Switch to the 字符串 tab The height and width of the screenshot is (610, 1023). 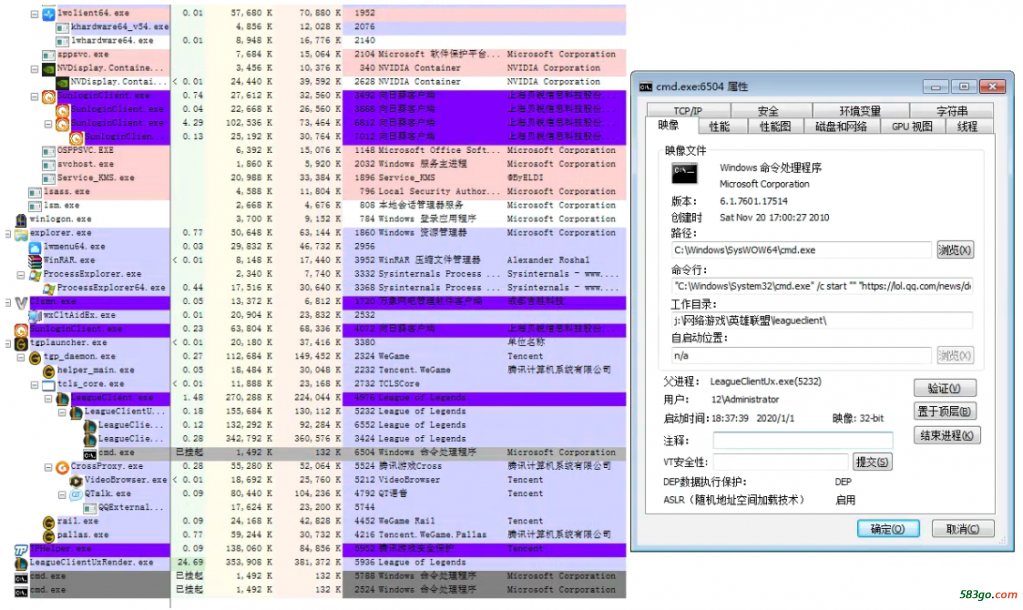(951, 110)
